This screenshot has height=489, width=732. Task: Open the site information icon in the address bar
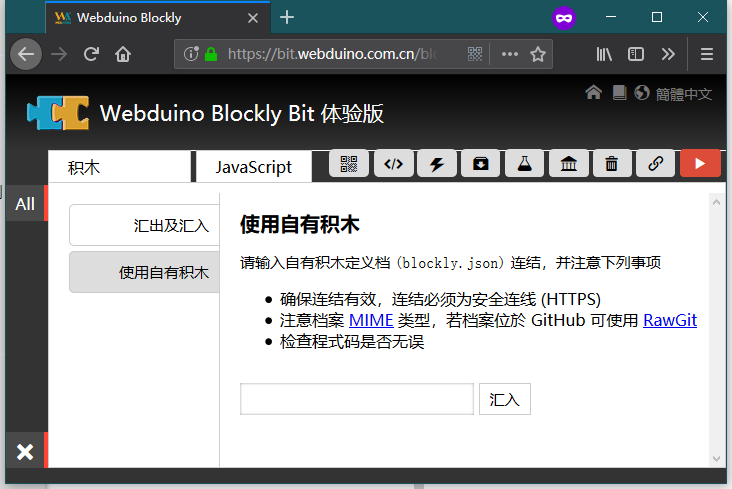coord(191,54)
